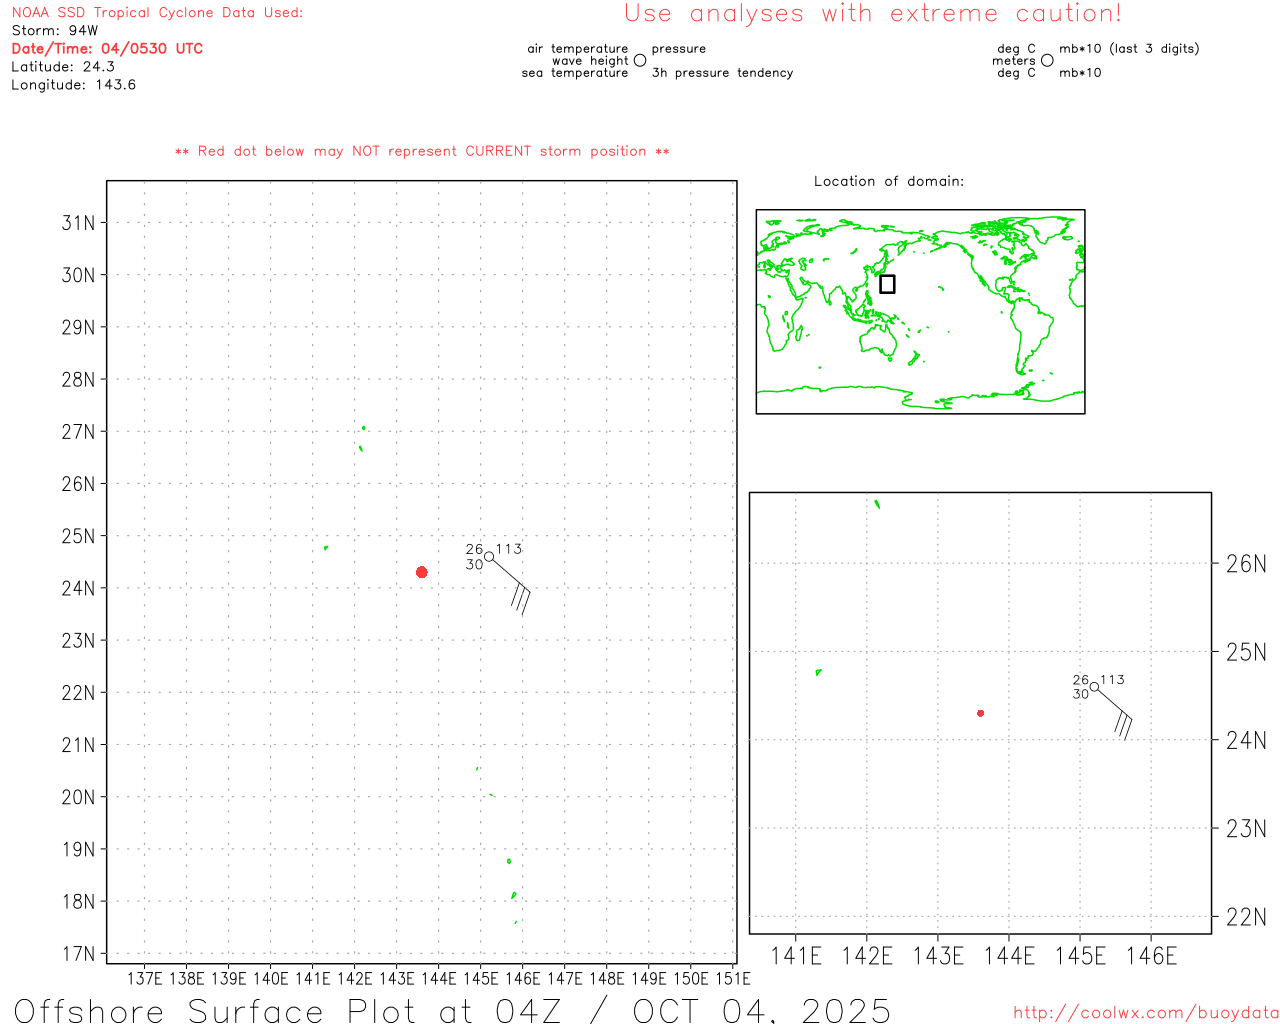Click the '26N' label on the inset map axis
This screenshot has width=1280, height=1024.
click(1246, 564)
